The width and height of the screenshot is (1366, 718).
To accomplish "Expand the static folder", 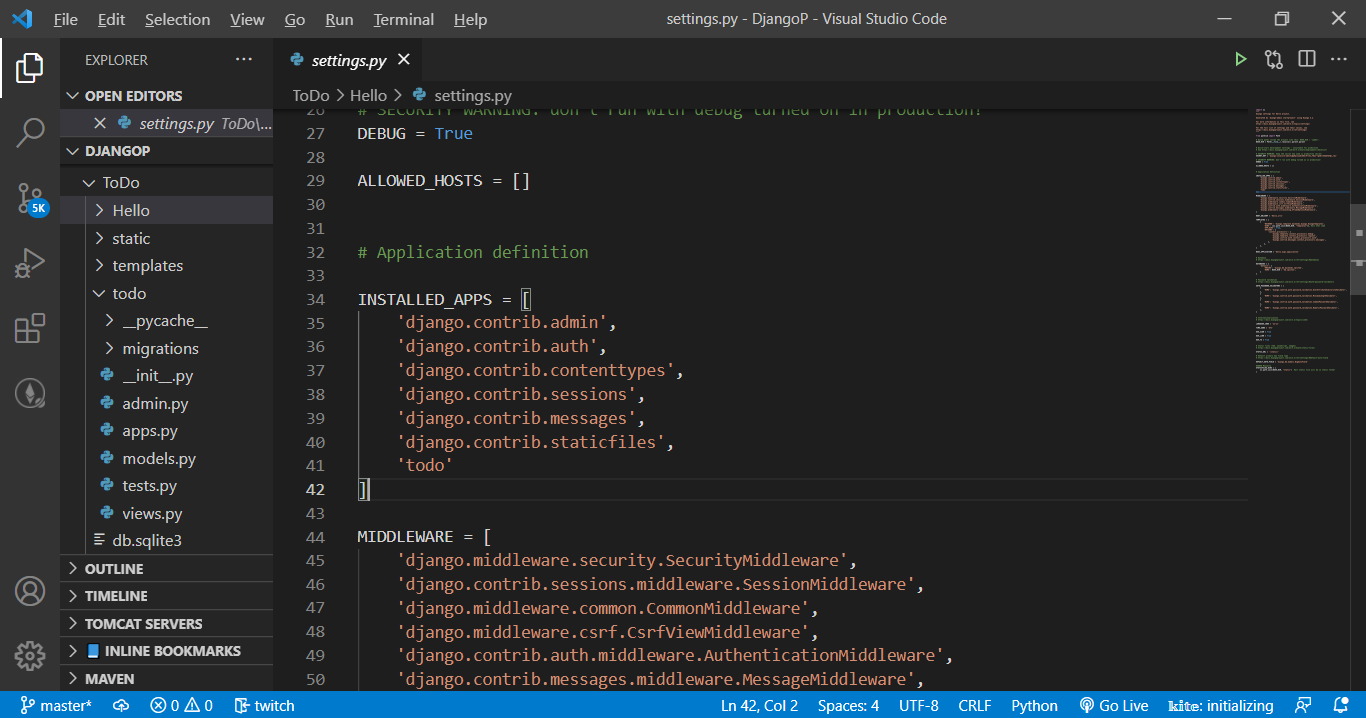I will point(166,238).
